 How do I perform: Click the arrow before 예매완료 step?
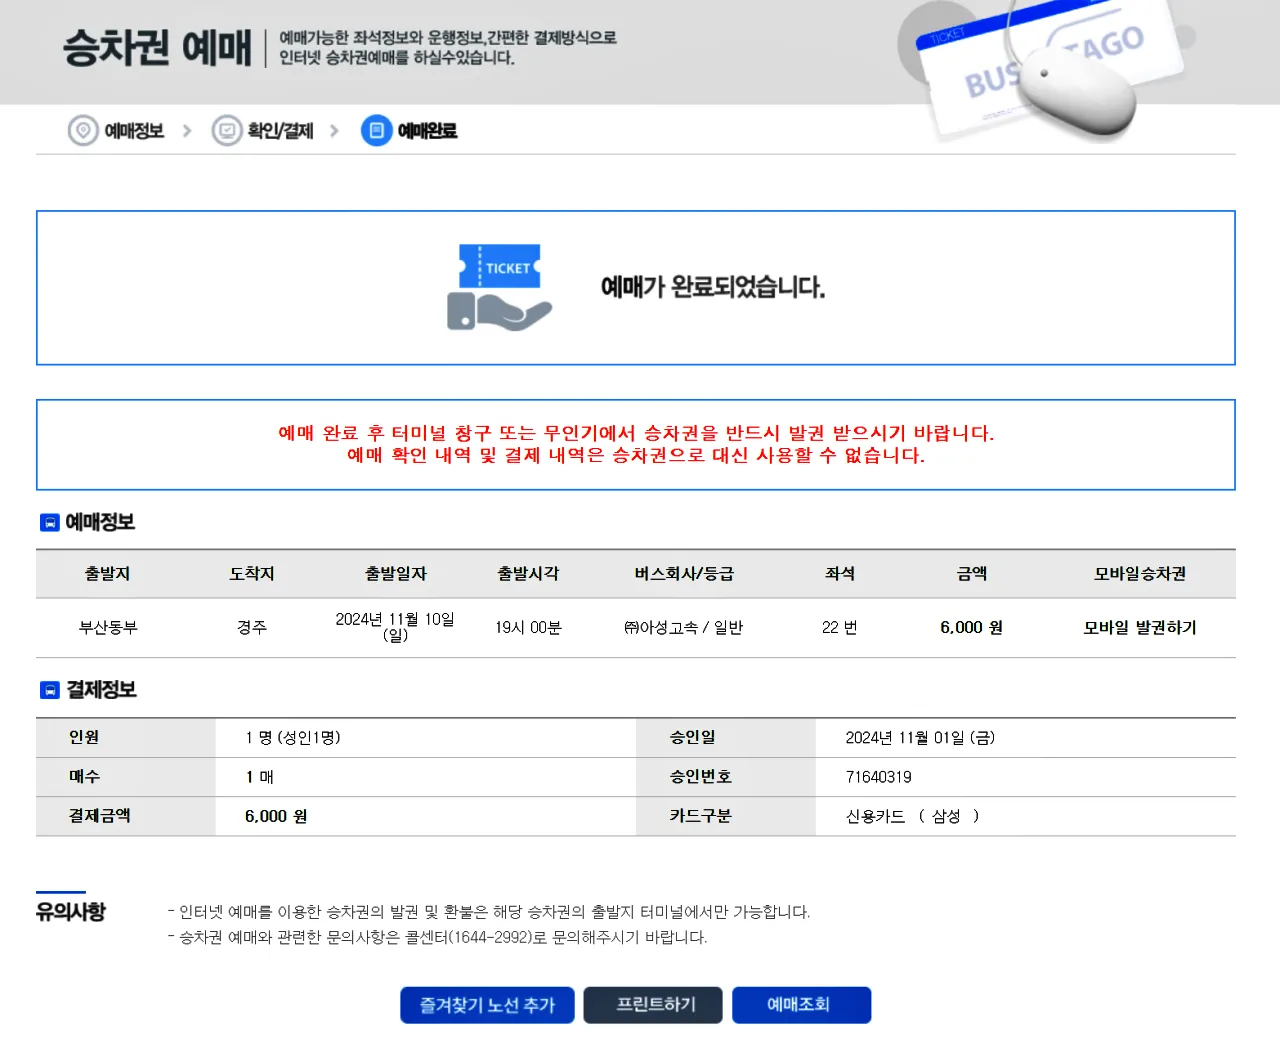point(335,130)
